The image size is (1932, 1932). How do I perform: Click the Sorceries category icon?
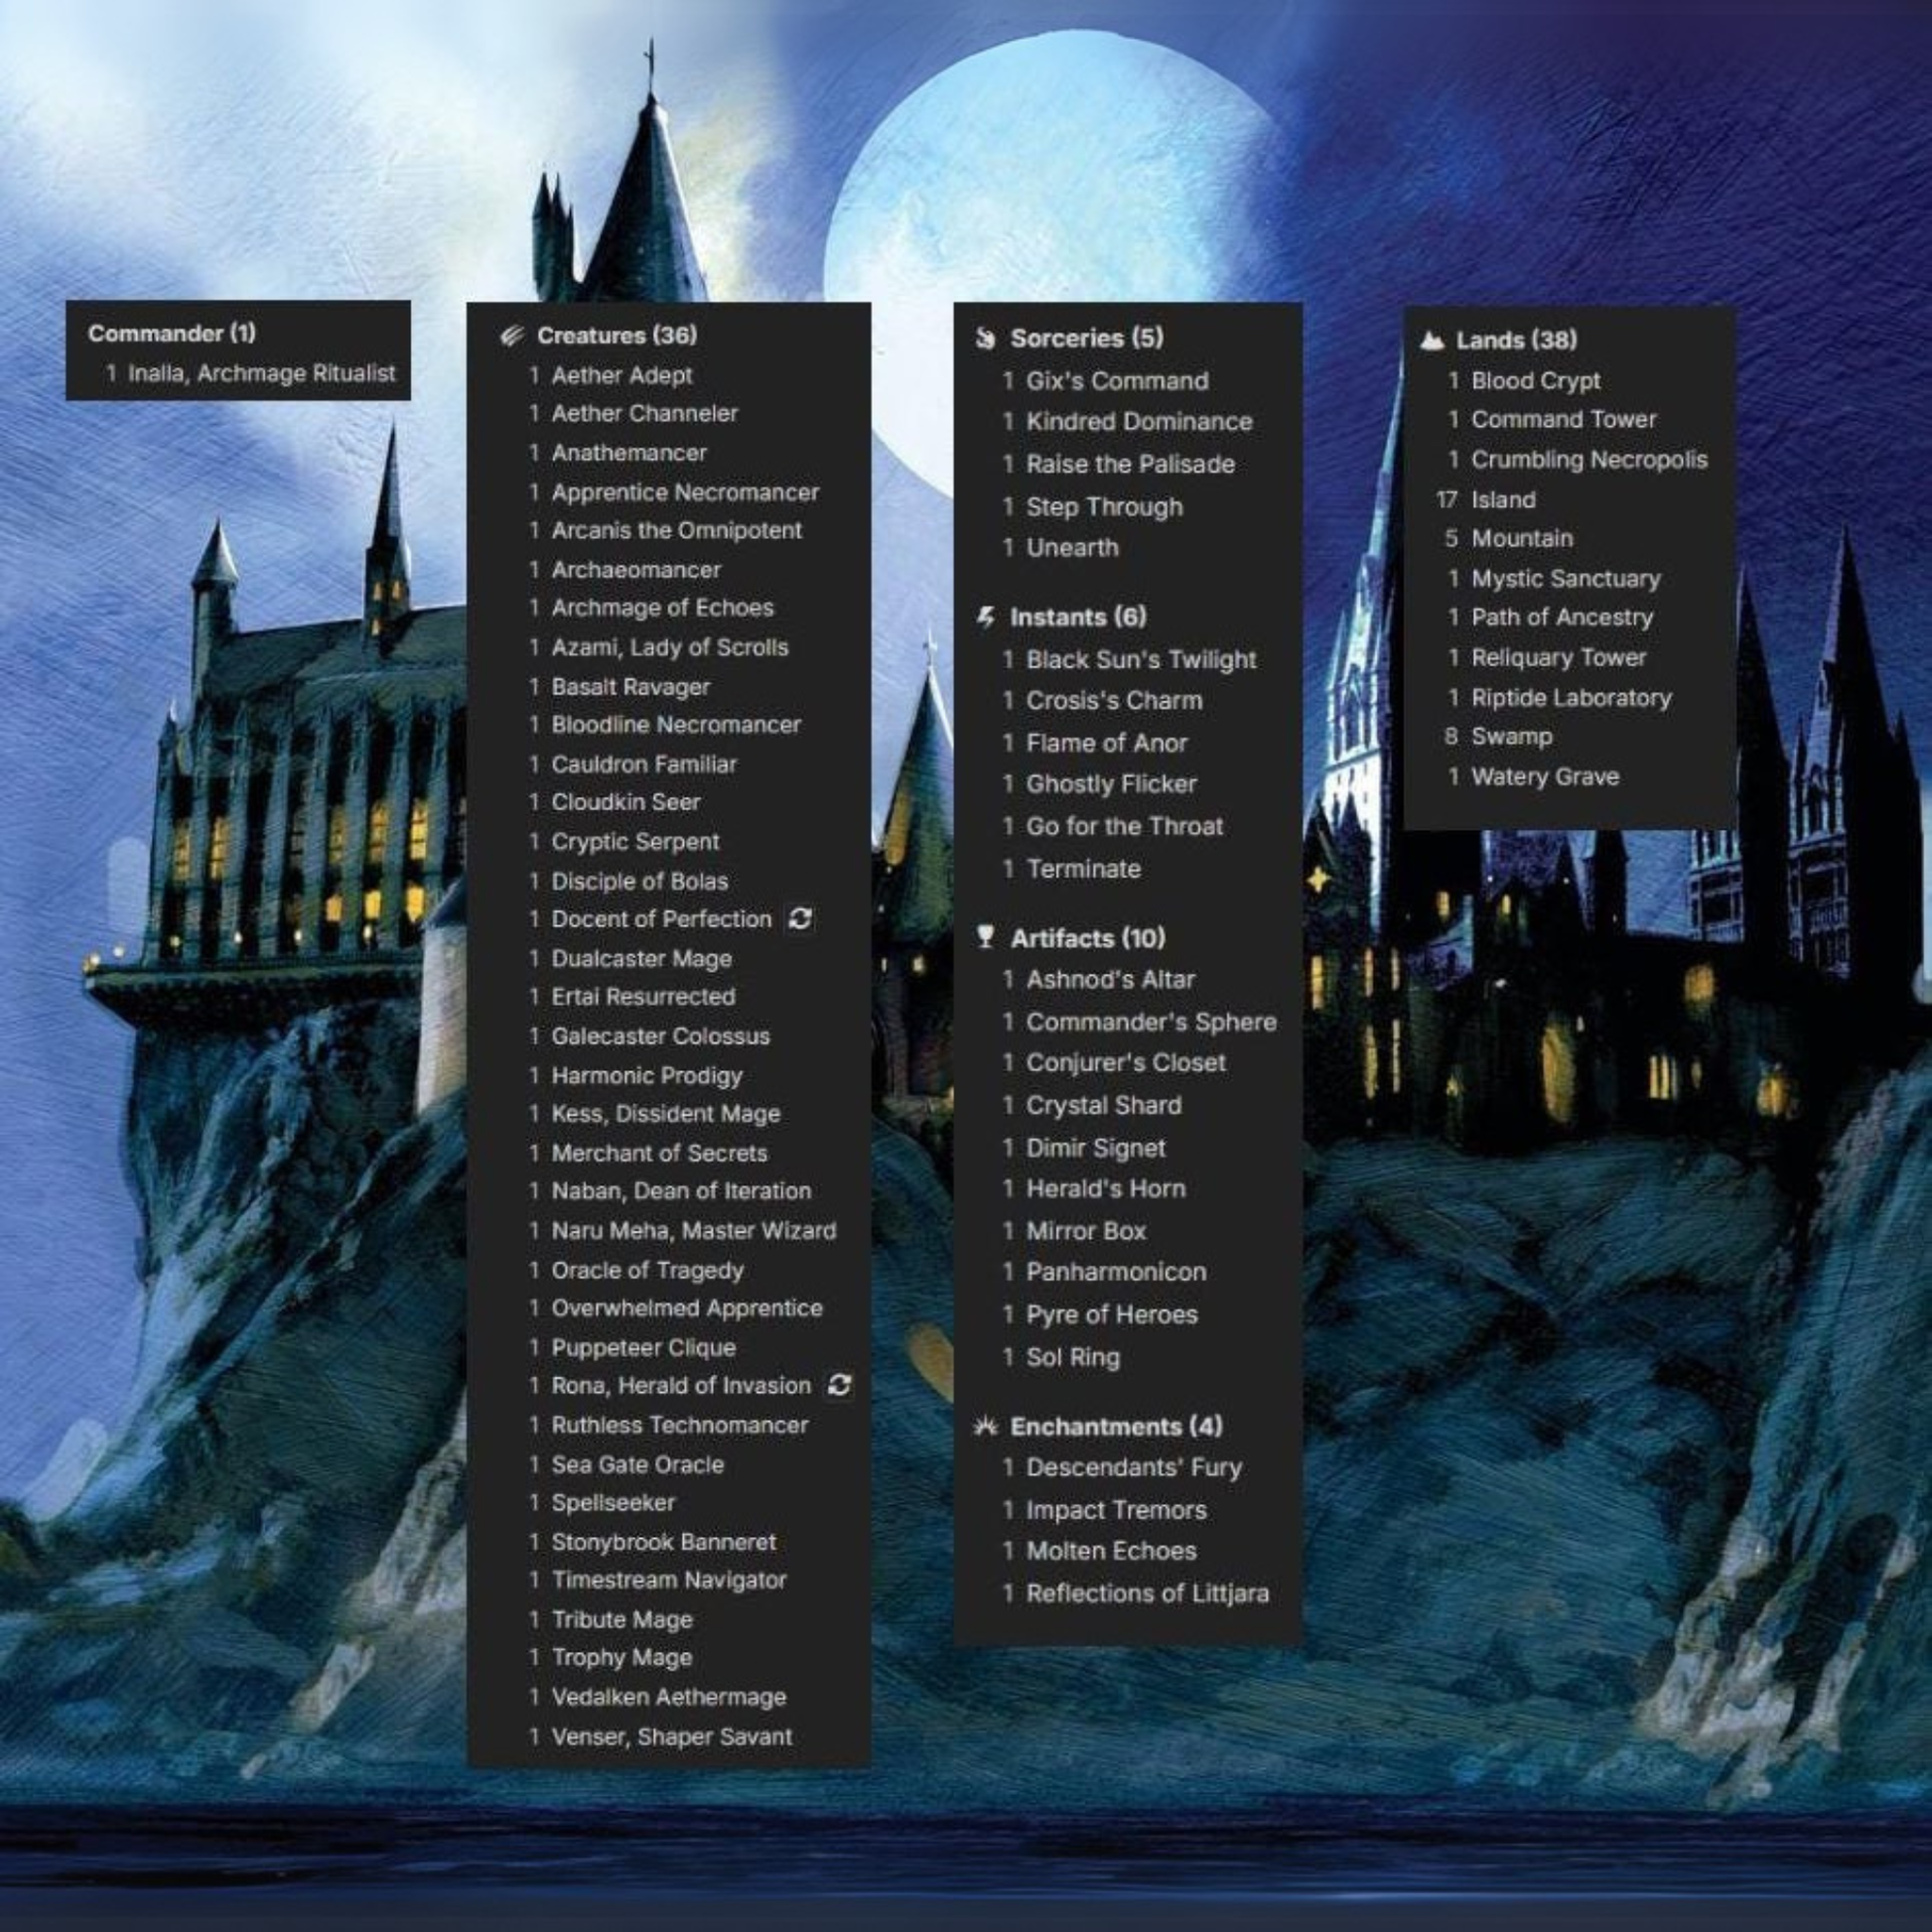coord(985,338)
